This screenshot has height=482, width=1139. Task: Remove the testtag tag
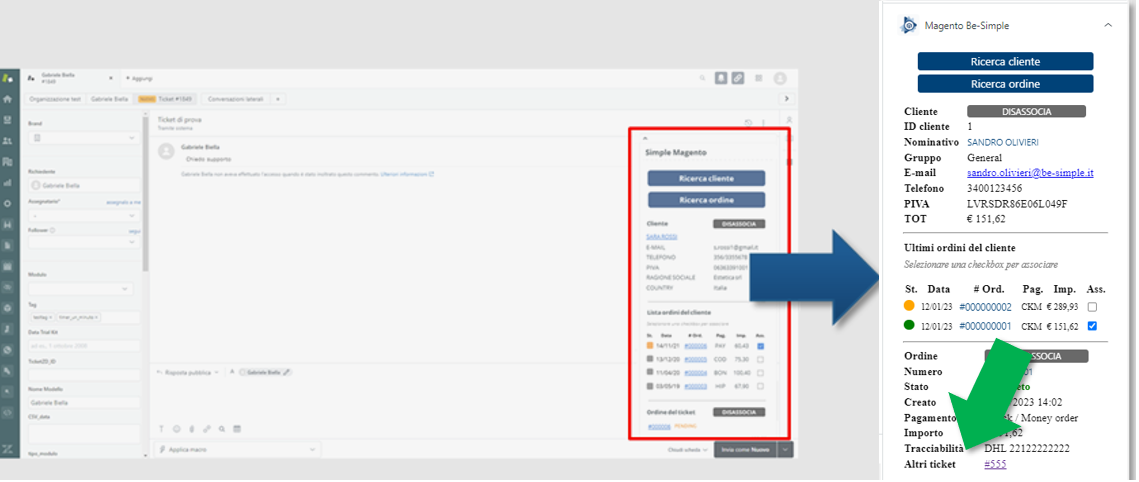[52, 317]
